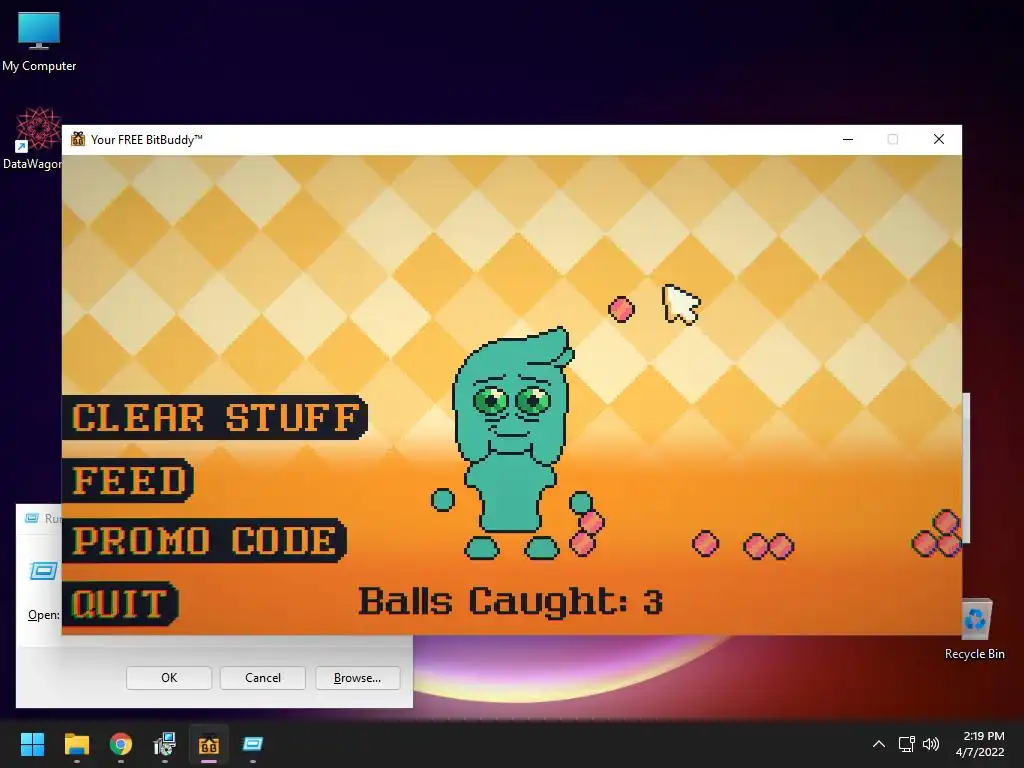
Task: Launch Google Chrome from the taskbar
Action: pos(121,744)
